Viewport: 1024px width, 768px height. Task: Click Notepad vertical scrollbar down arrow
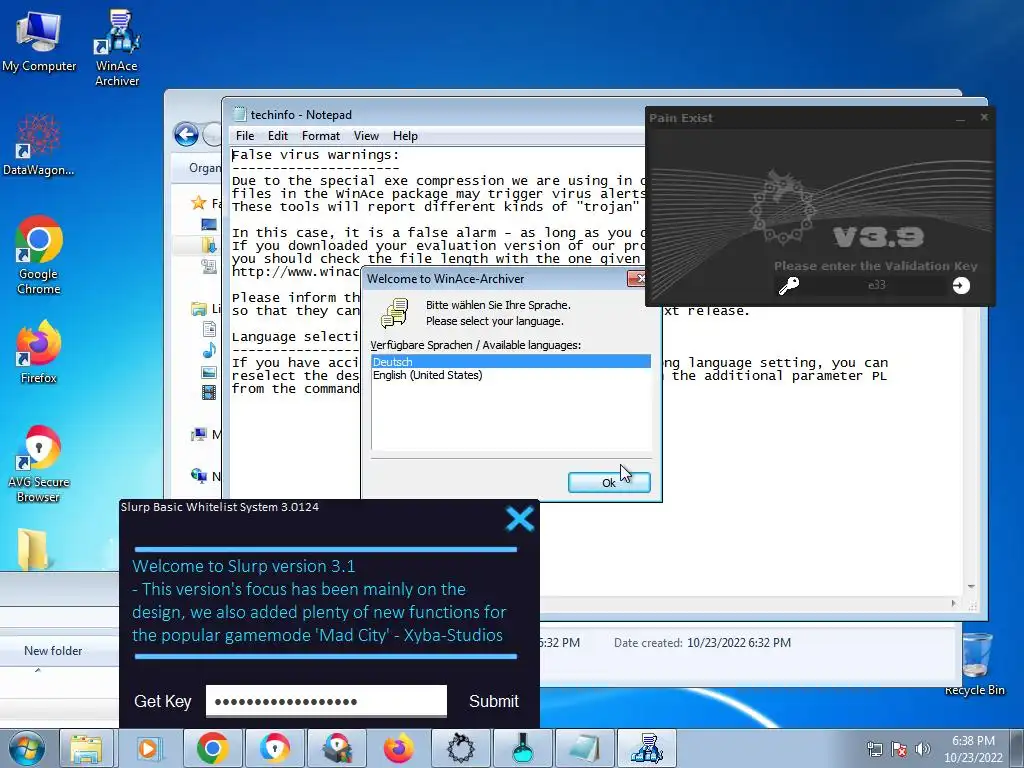971,587
